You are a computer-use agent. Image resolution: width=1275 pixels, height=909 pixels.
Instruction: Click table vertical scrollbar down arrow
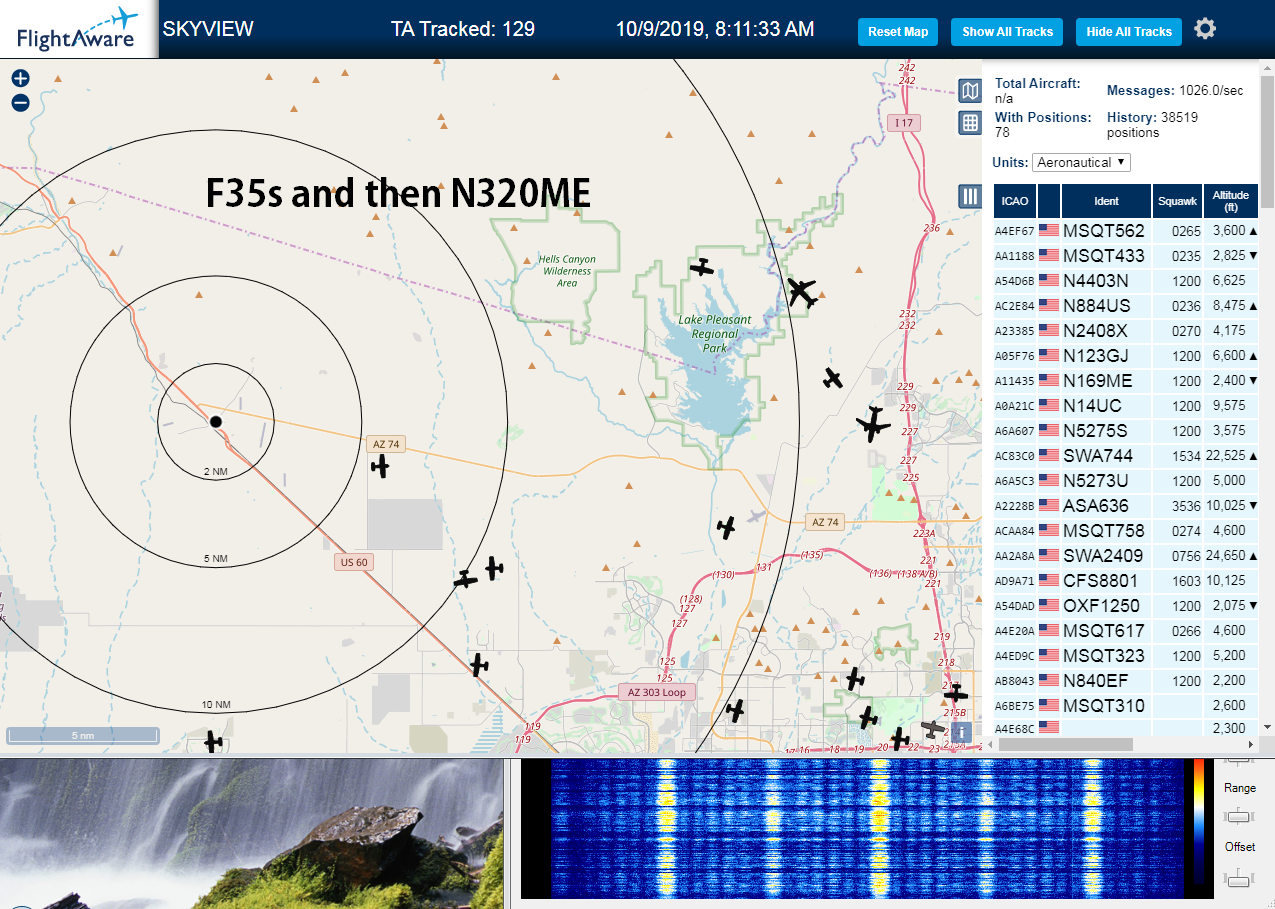pyautogui.click(x=1267, y=727)
